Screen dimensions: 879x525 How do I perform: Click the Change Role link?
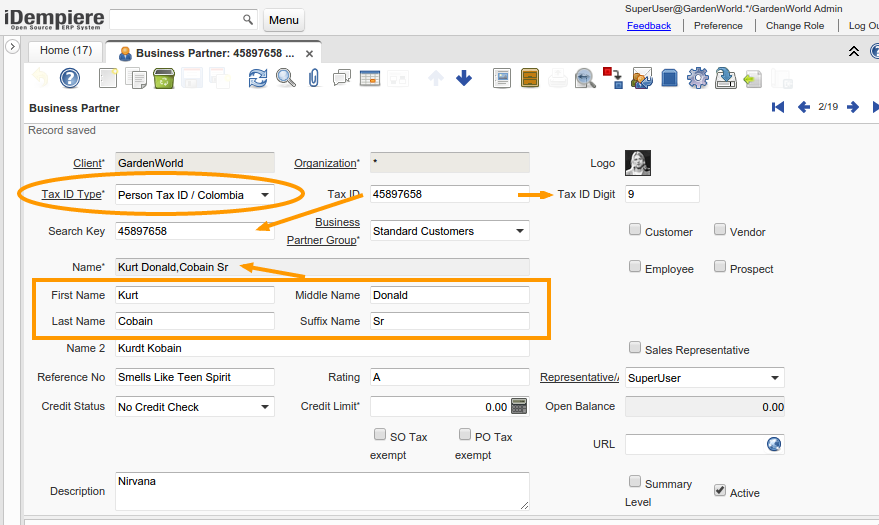click(795, 26)
